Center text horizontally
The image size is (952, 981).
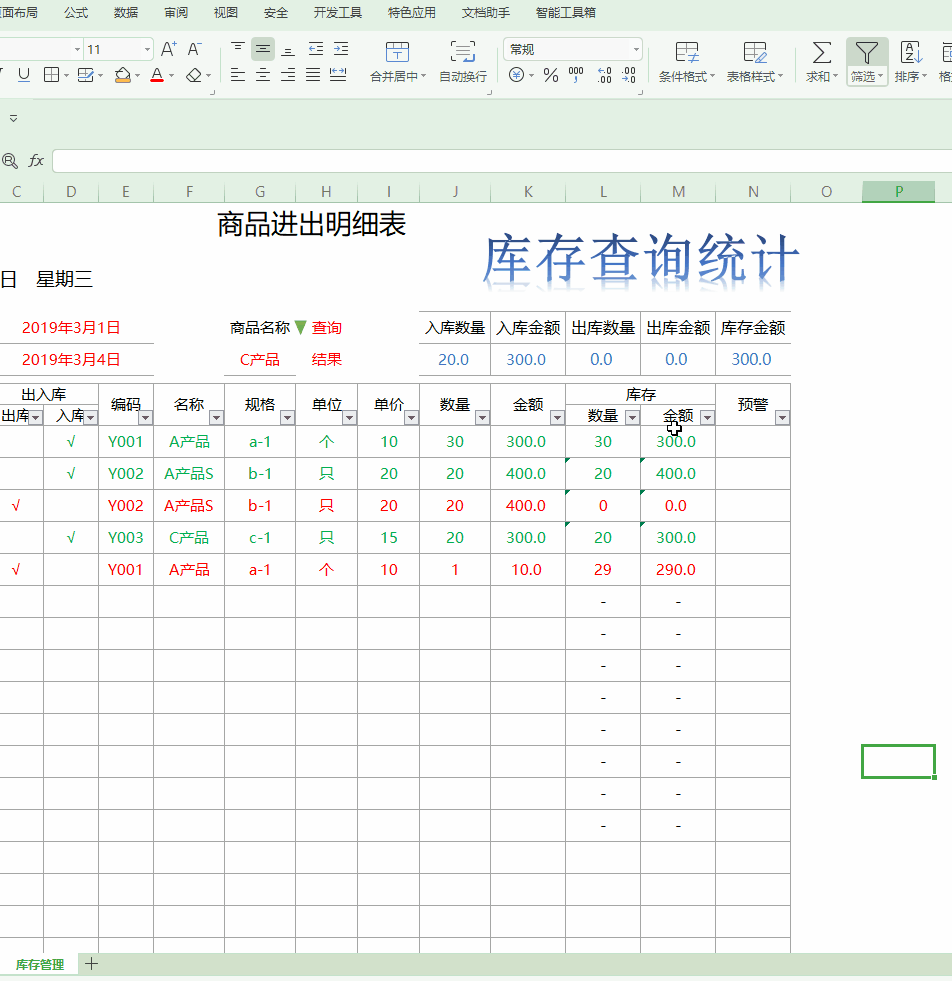click(263, 76)
